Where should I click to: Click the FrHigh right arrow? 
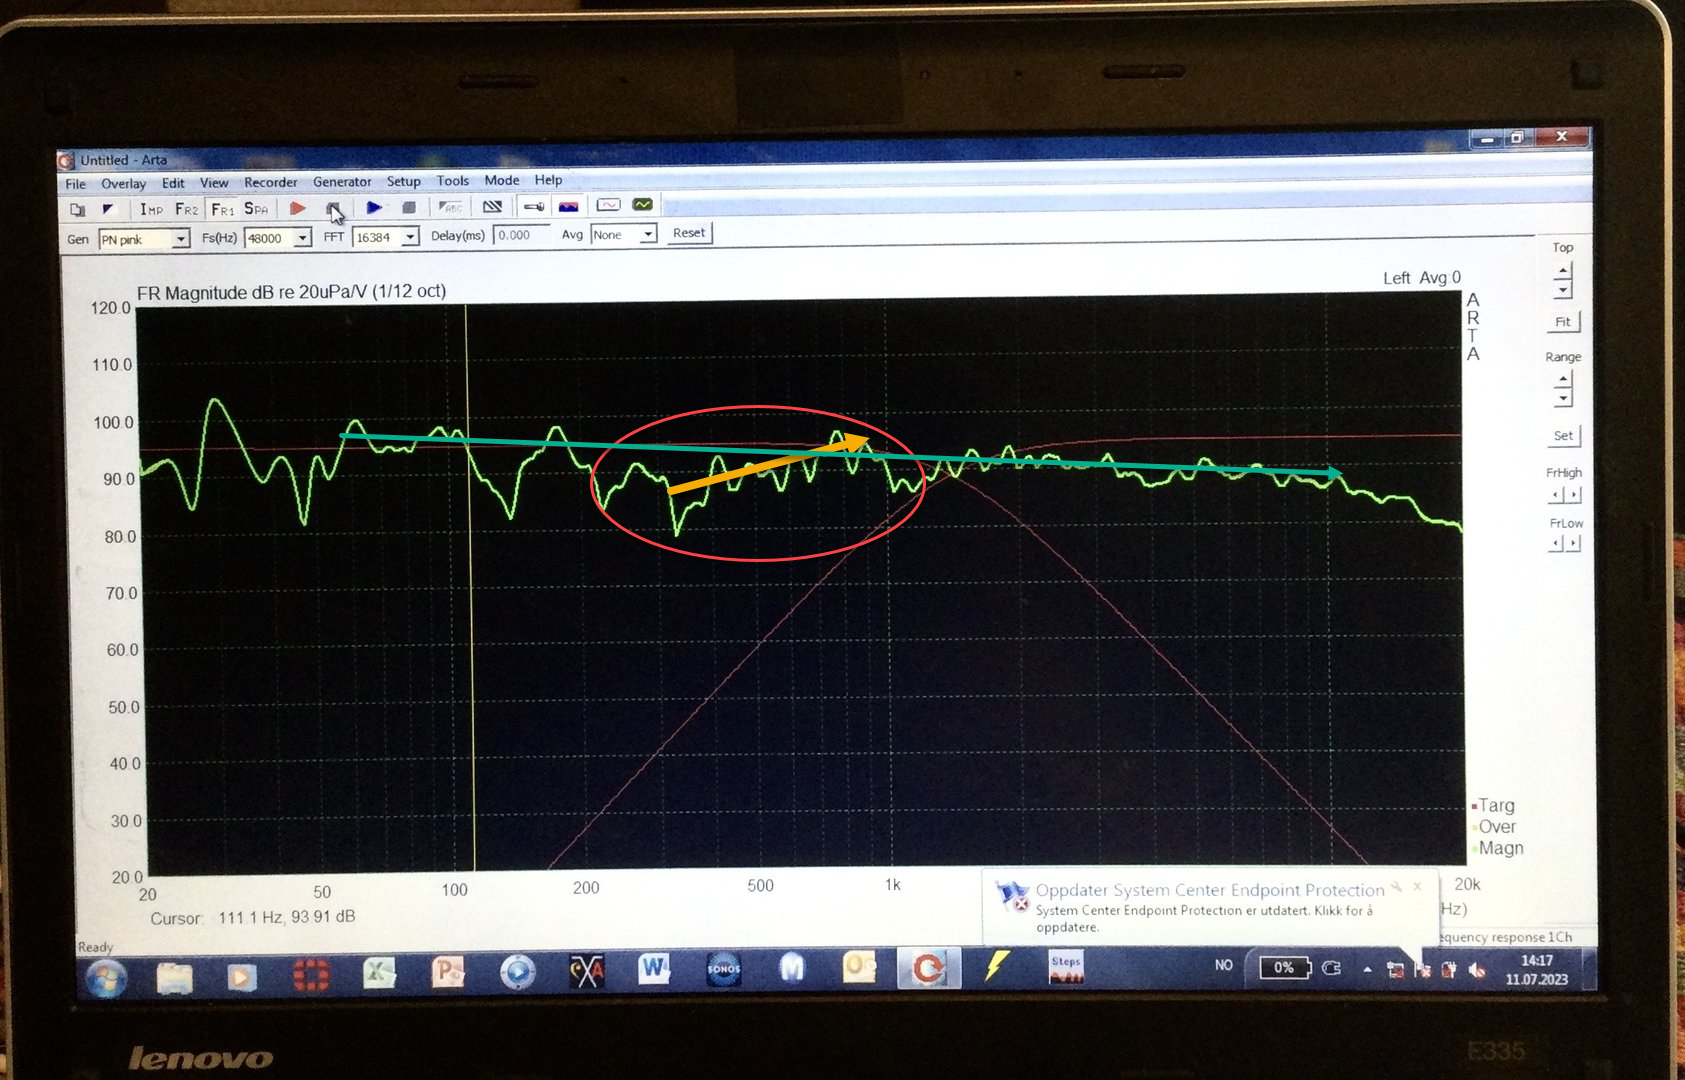pyautogui.click(x=1573, y=495)
